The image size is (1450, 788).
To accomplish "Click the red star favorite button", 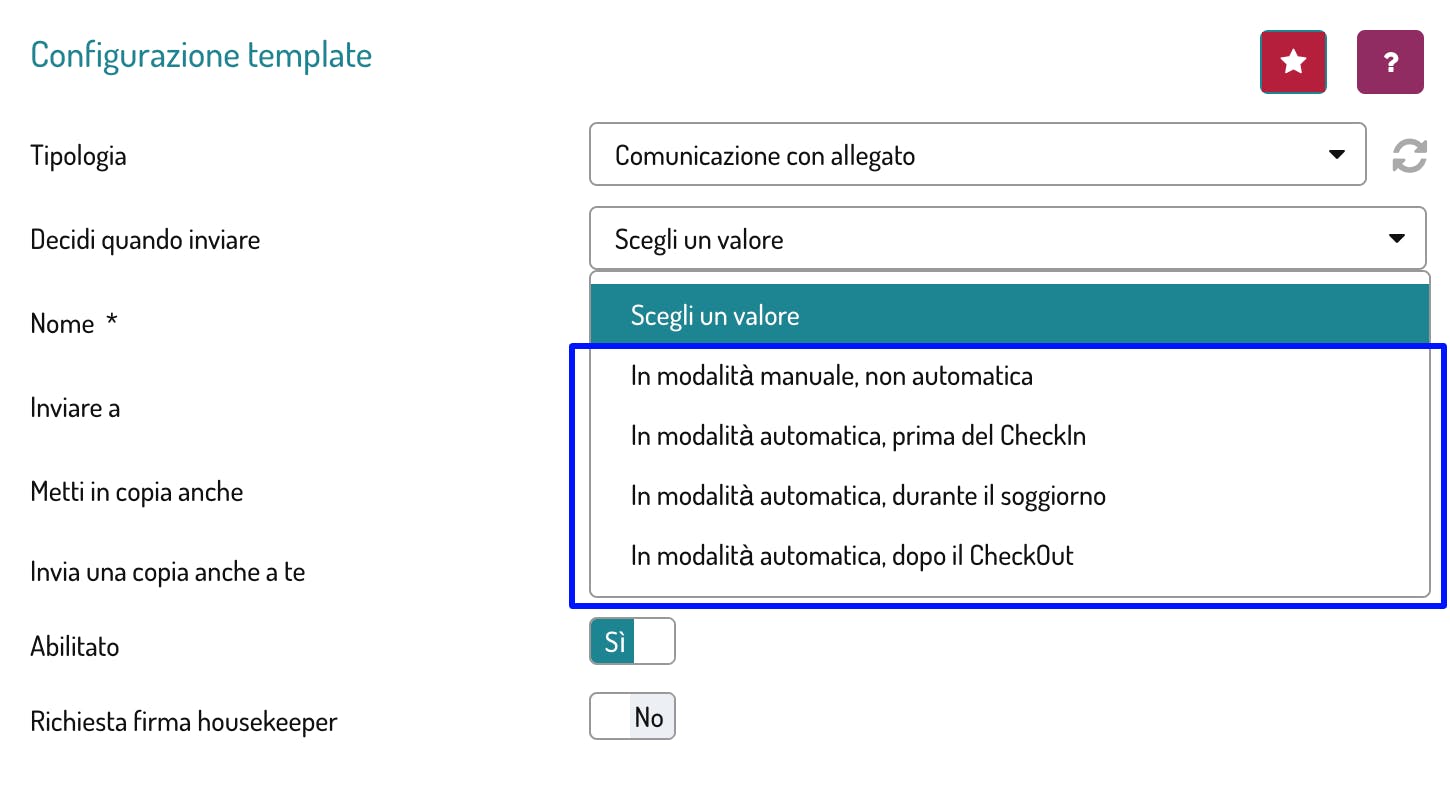I will (1293, 62).
